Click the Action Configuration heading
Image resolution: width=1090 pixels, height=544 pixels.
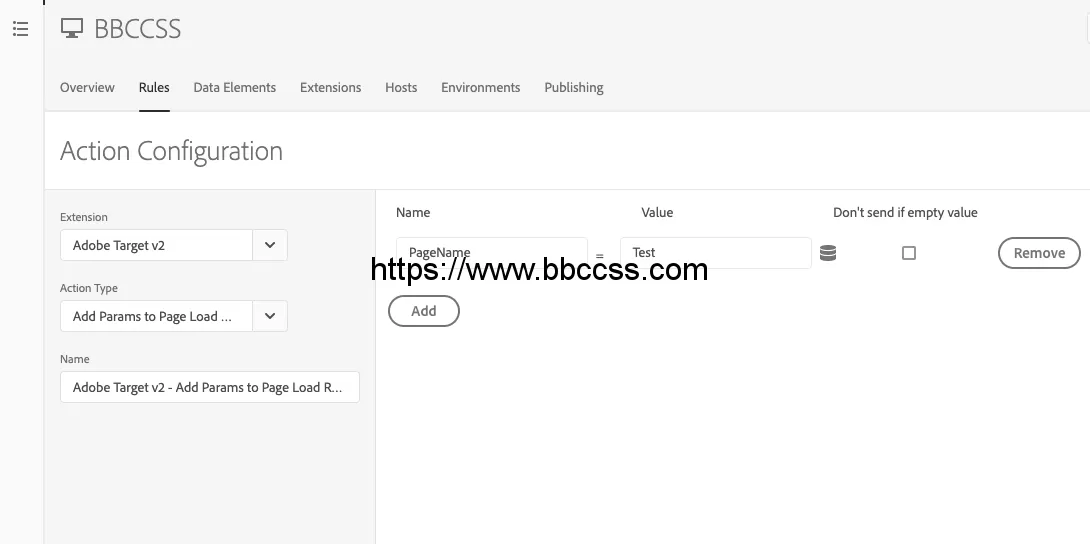(x=171, y=151)
